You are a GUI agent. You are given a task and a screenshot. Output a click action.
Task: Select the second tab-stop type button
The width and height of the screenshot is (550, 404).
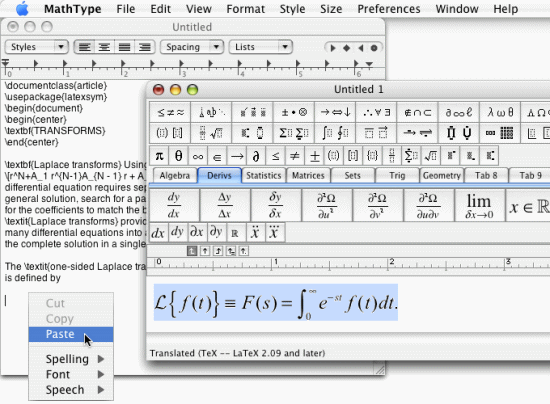pyautogui.click(x=205, y=251)
